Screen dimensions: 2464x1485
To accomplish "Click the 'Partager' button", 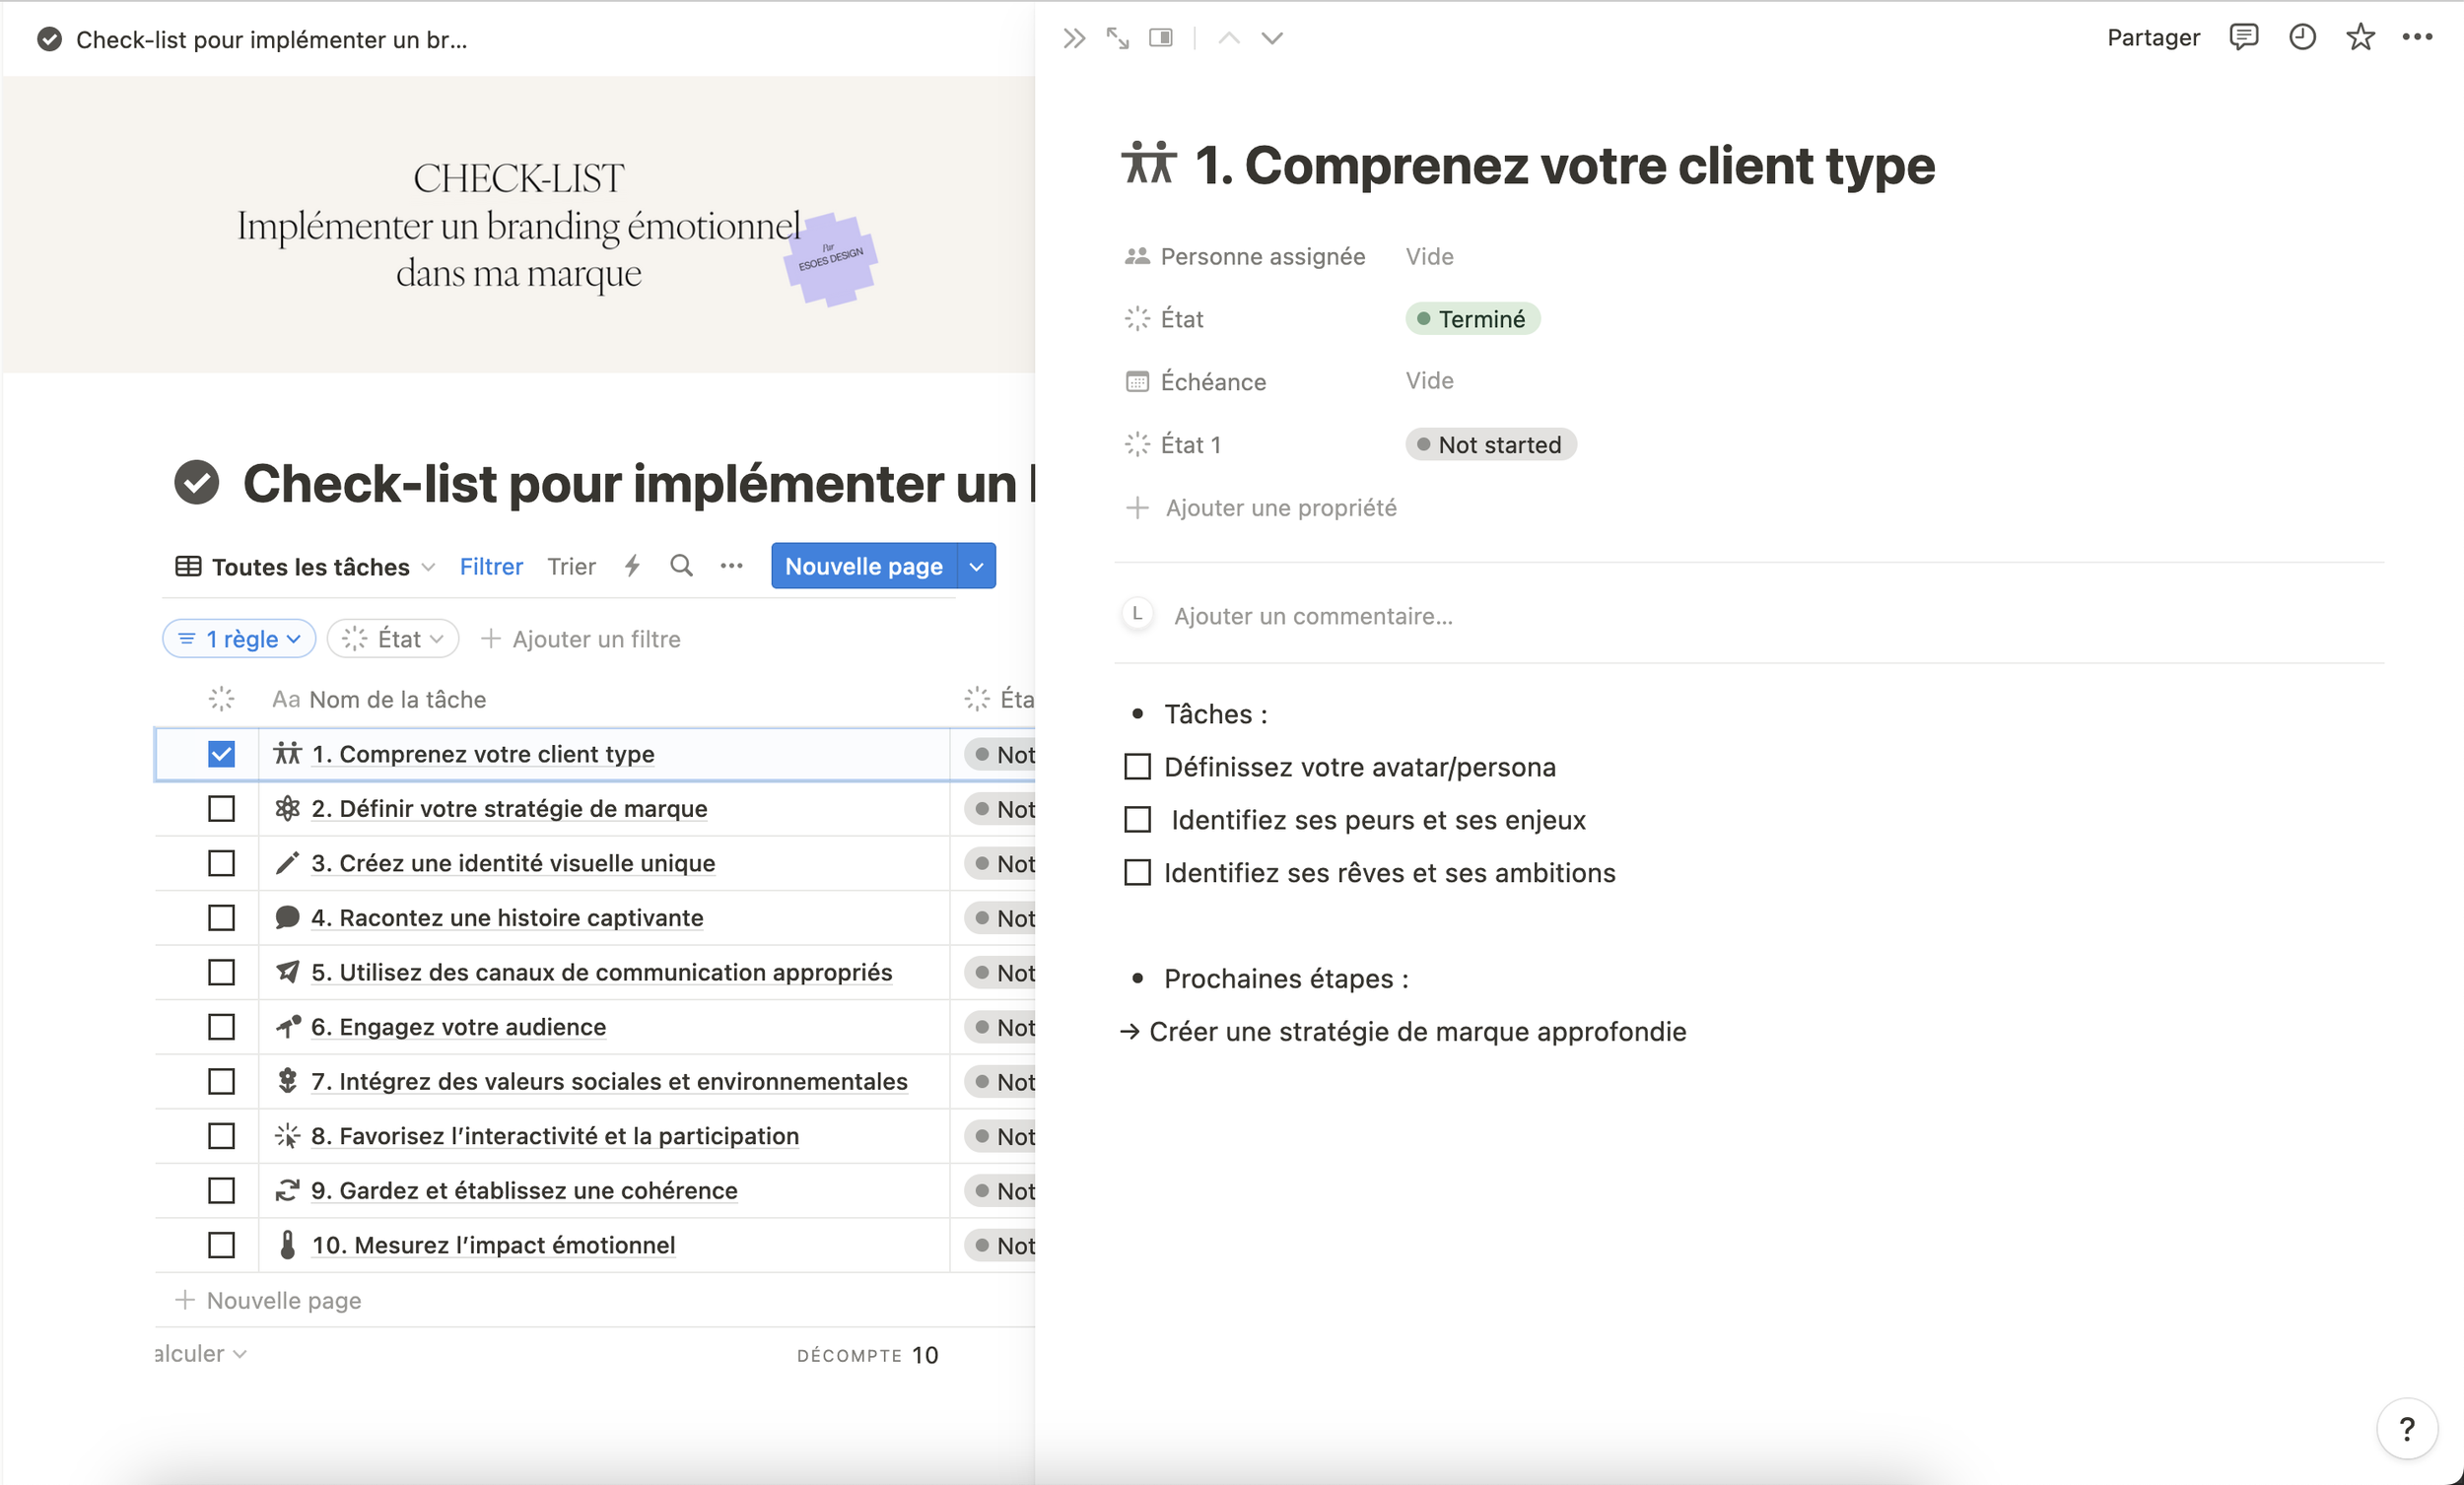I will (x=2153, y=38).
